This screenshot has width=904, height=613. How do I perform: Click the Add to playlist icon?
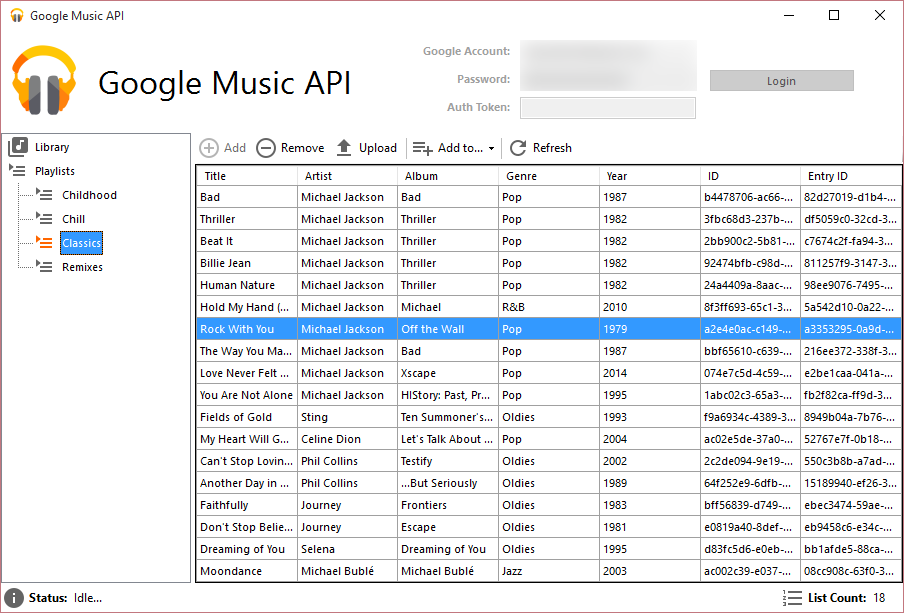point(422,148)
